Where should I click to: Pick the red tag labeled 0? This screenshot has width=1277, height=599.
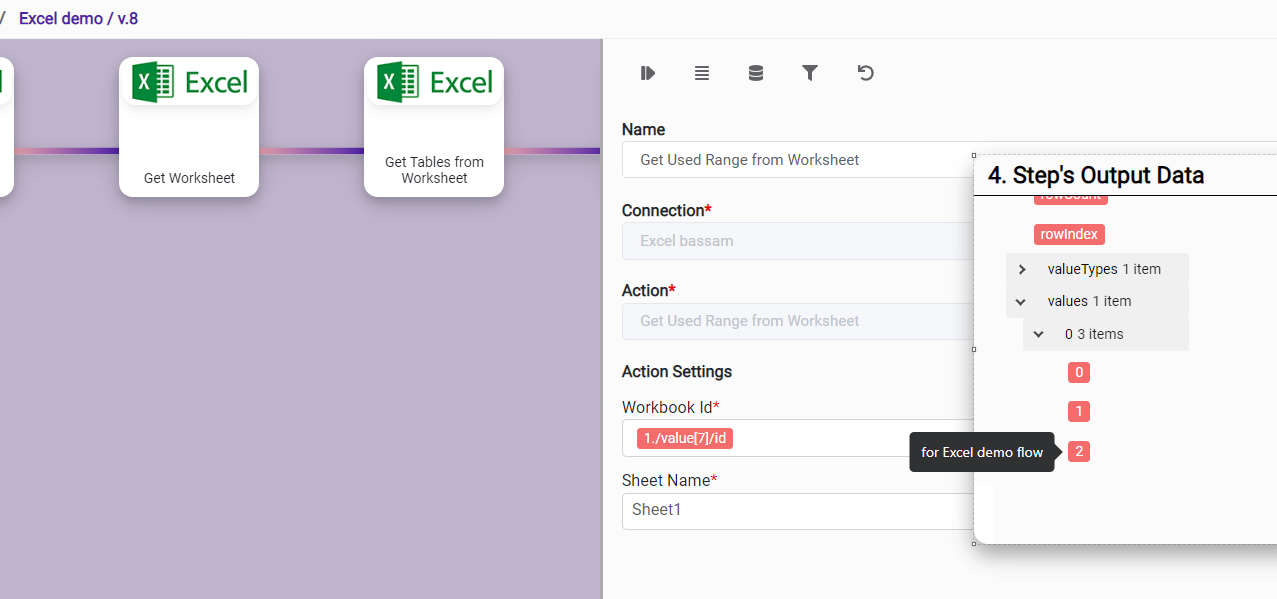1078,373
